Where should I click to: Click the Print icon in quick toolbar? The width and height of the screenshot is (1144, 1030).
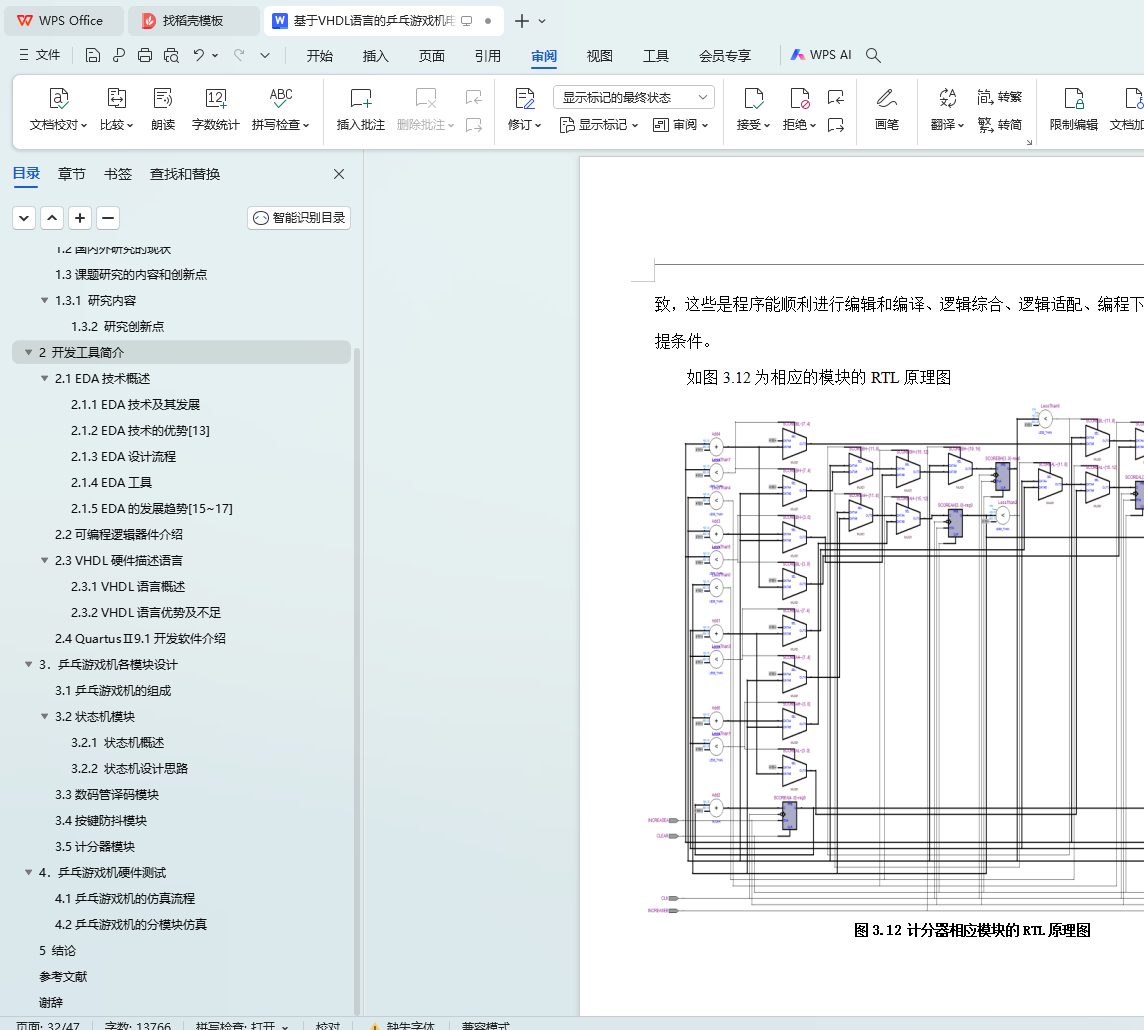144,55
